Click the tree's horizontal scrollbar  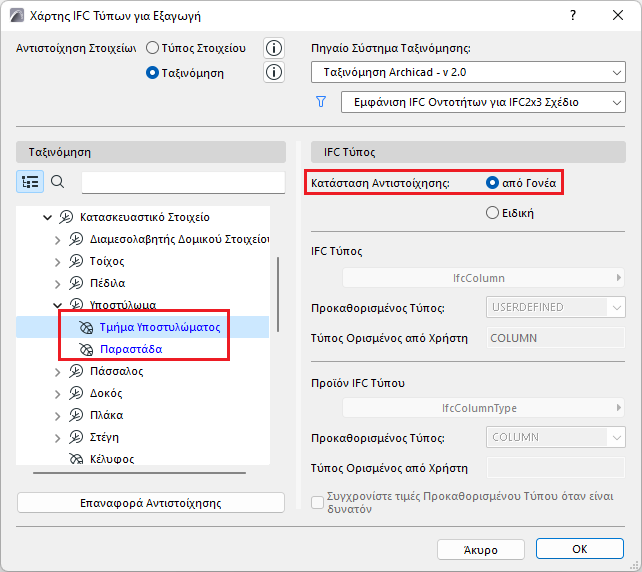139,473
